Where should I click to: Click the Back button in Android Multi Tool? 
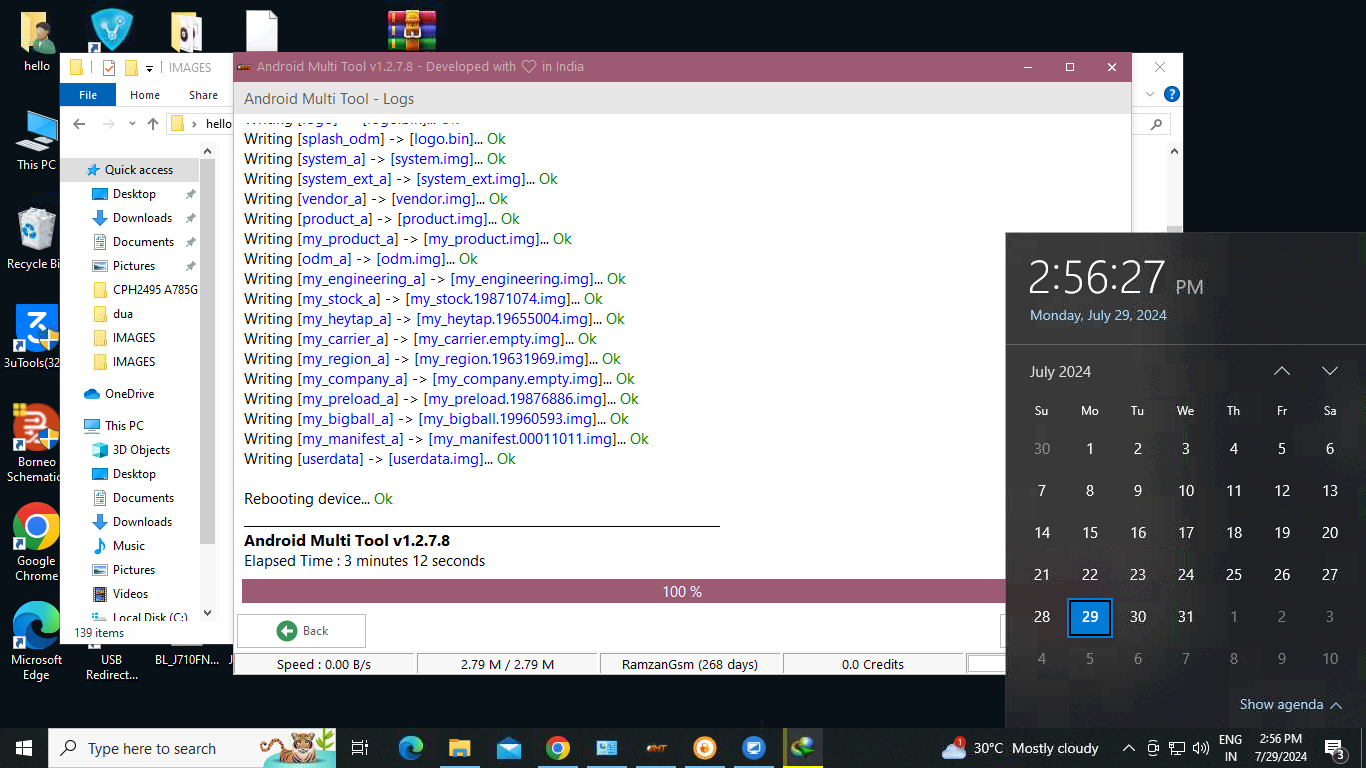coord(301,631)
